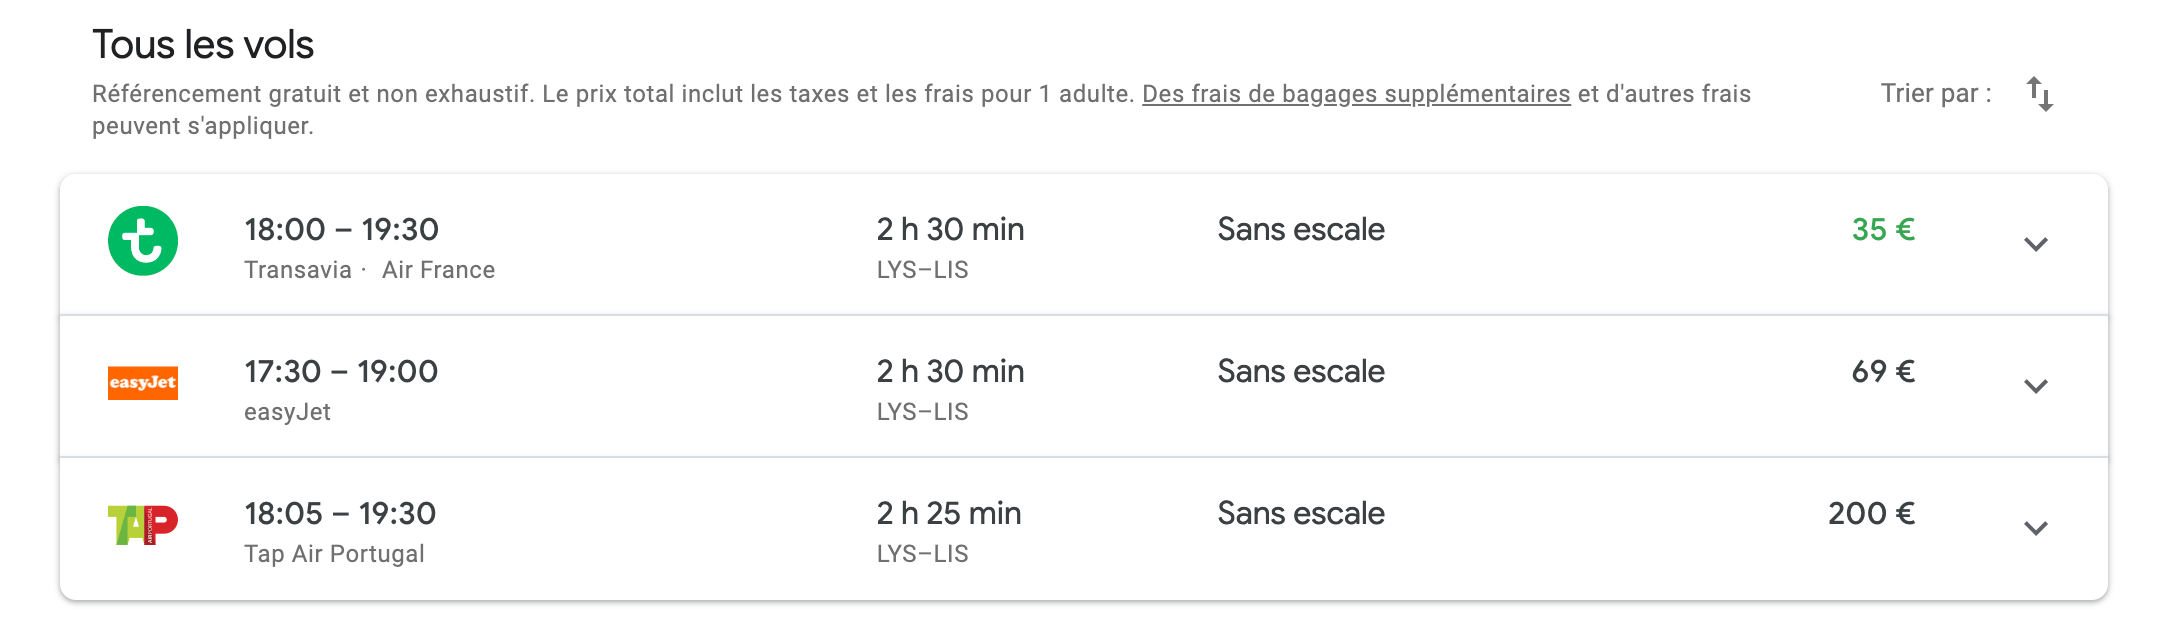Click the 'Trier par :' label
Screen dimensions: 2166x634
tap(1936, 94)
